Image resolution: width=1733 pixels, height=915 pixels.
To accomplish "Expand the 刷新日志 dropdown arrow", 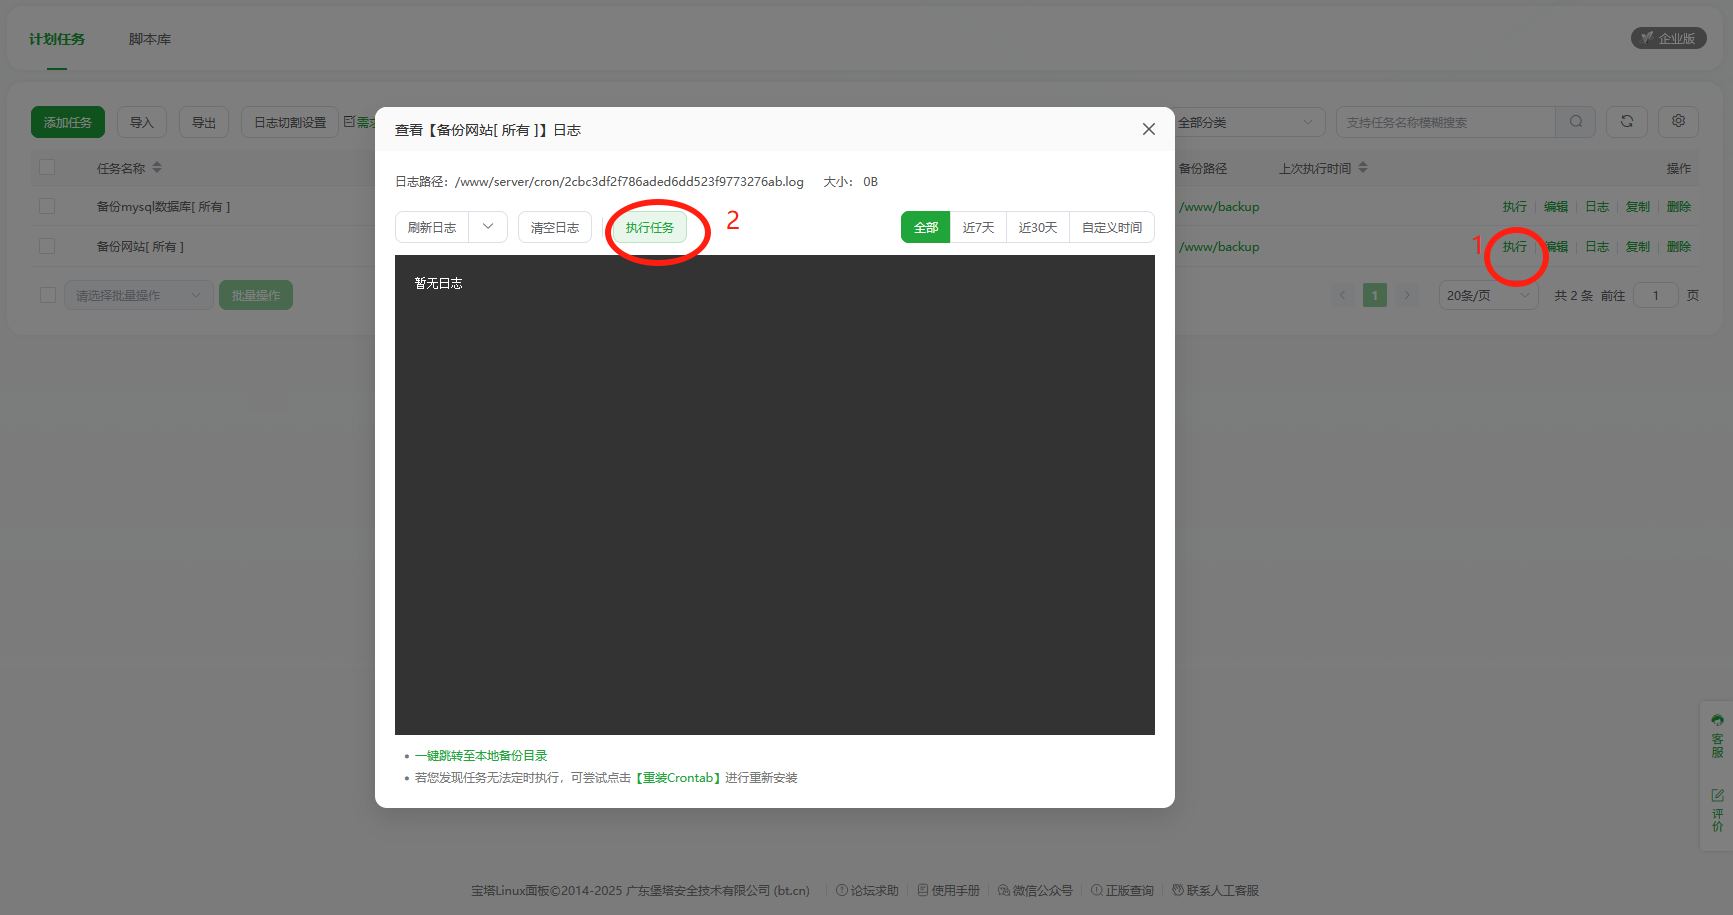I will pyautogui.click(x=488, y=227).
